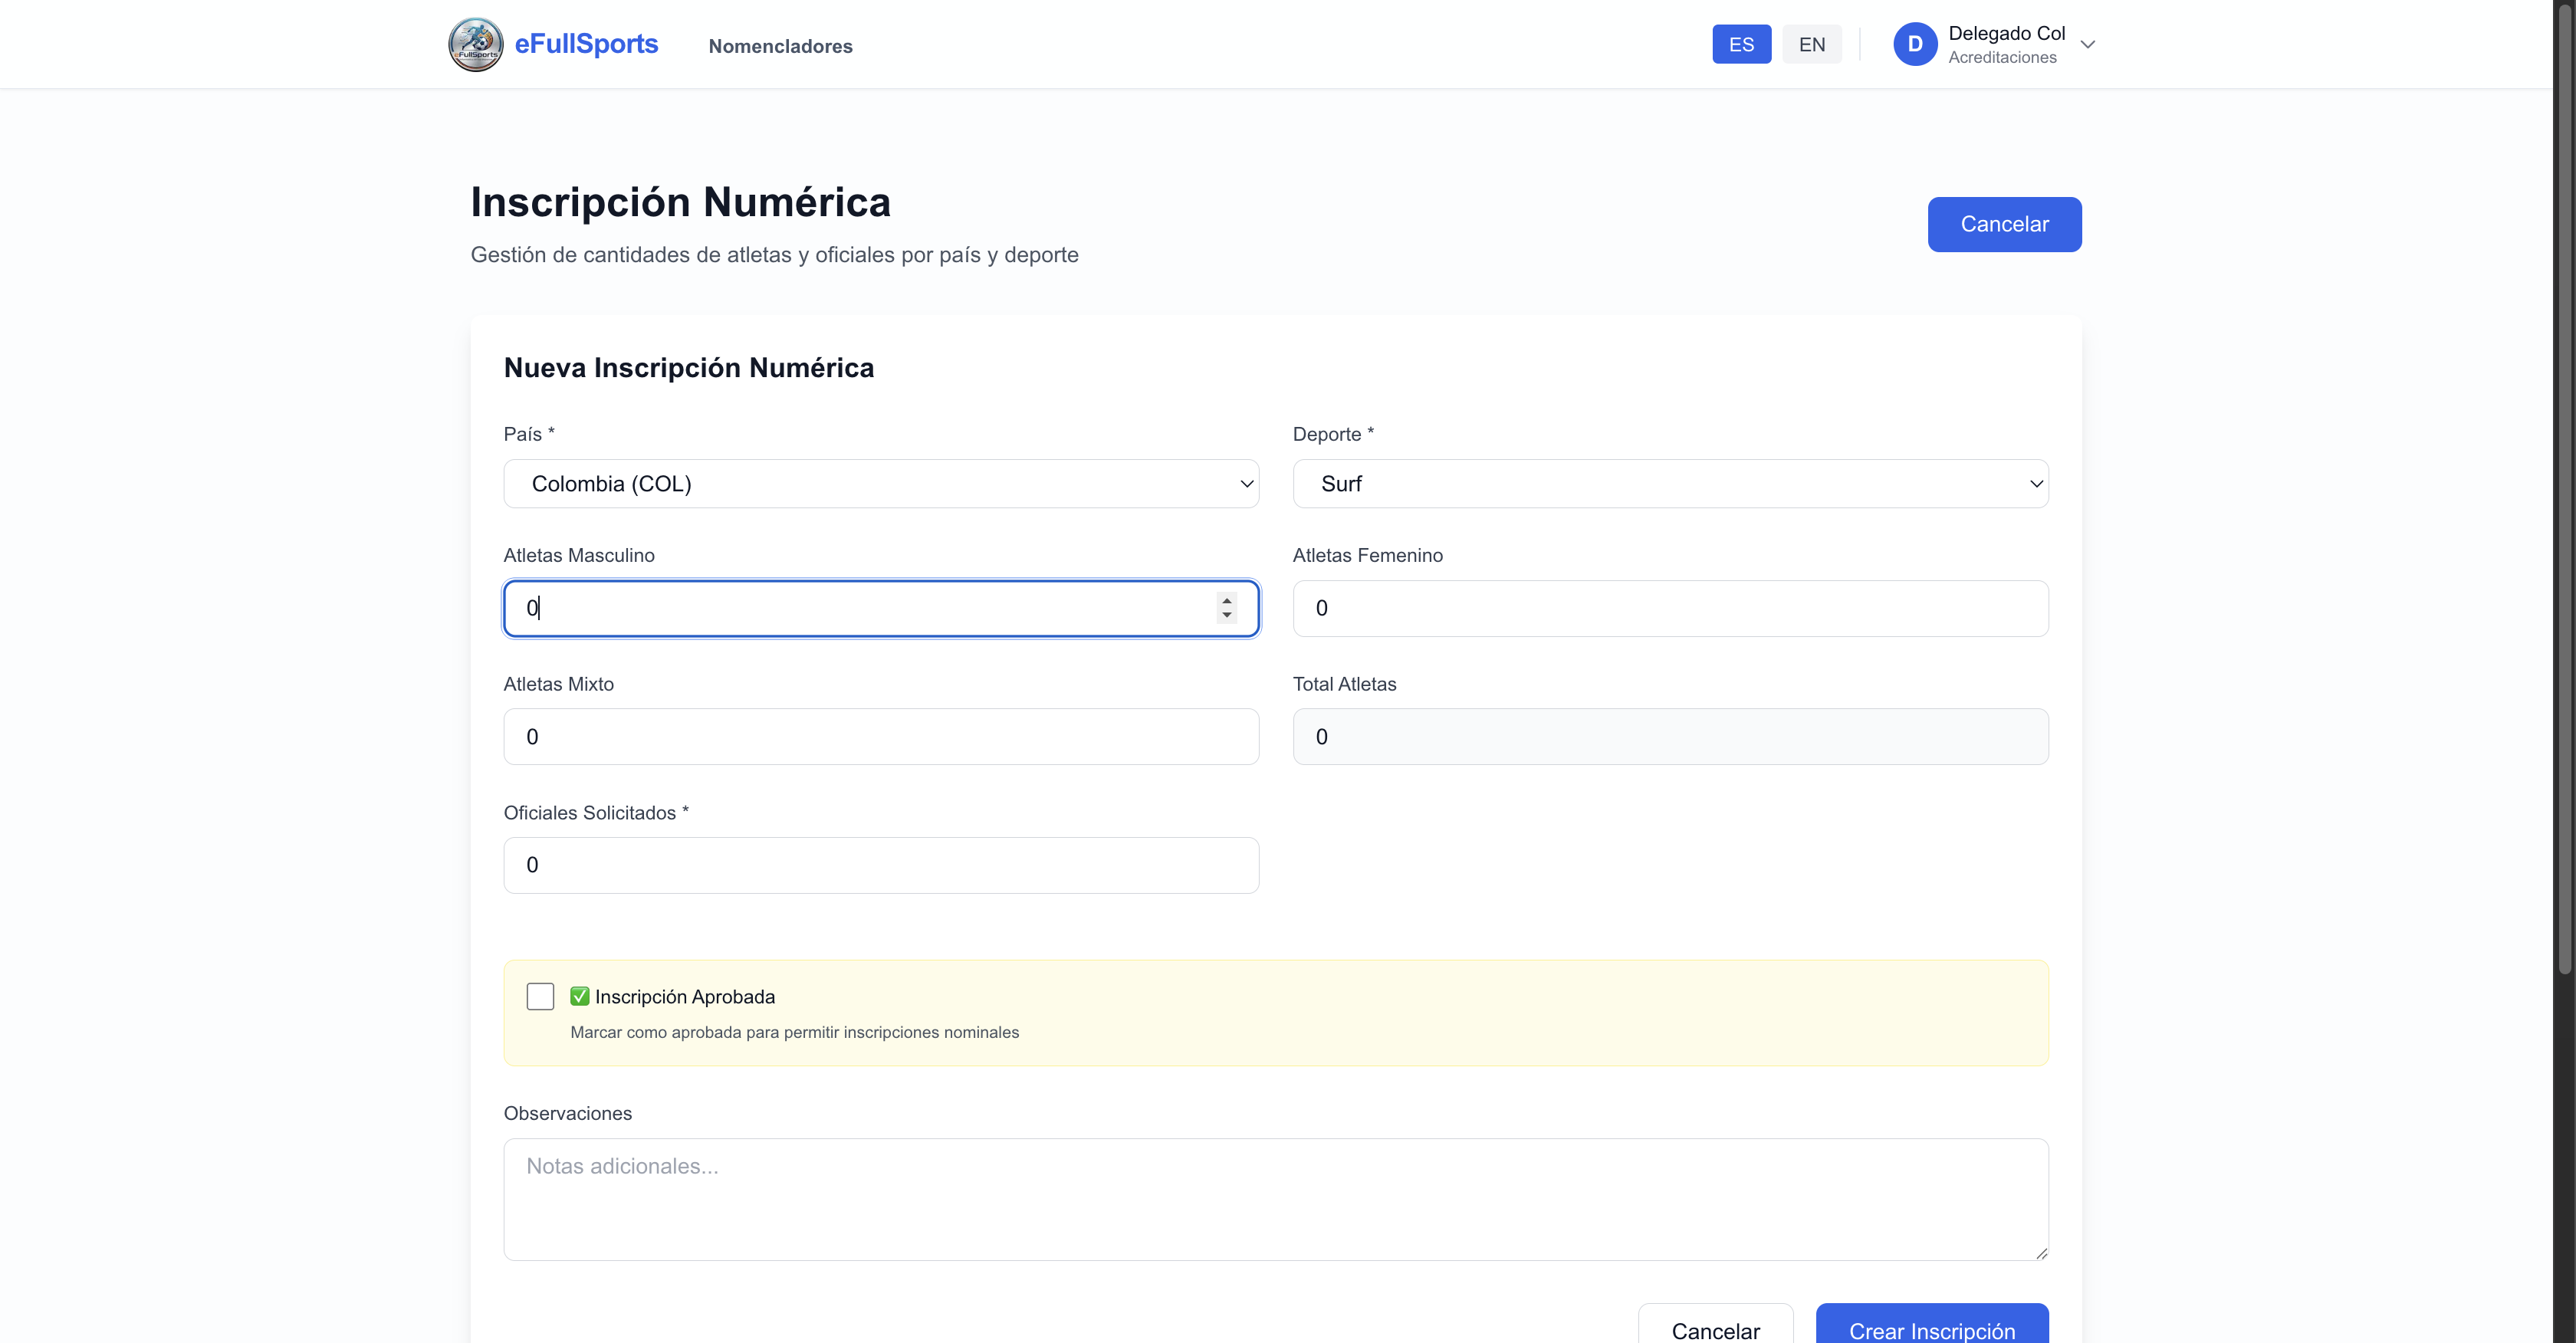Open the País dropdown
The height and width of the screenshot is (1343, 2576).
(880, 484)
